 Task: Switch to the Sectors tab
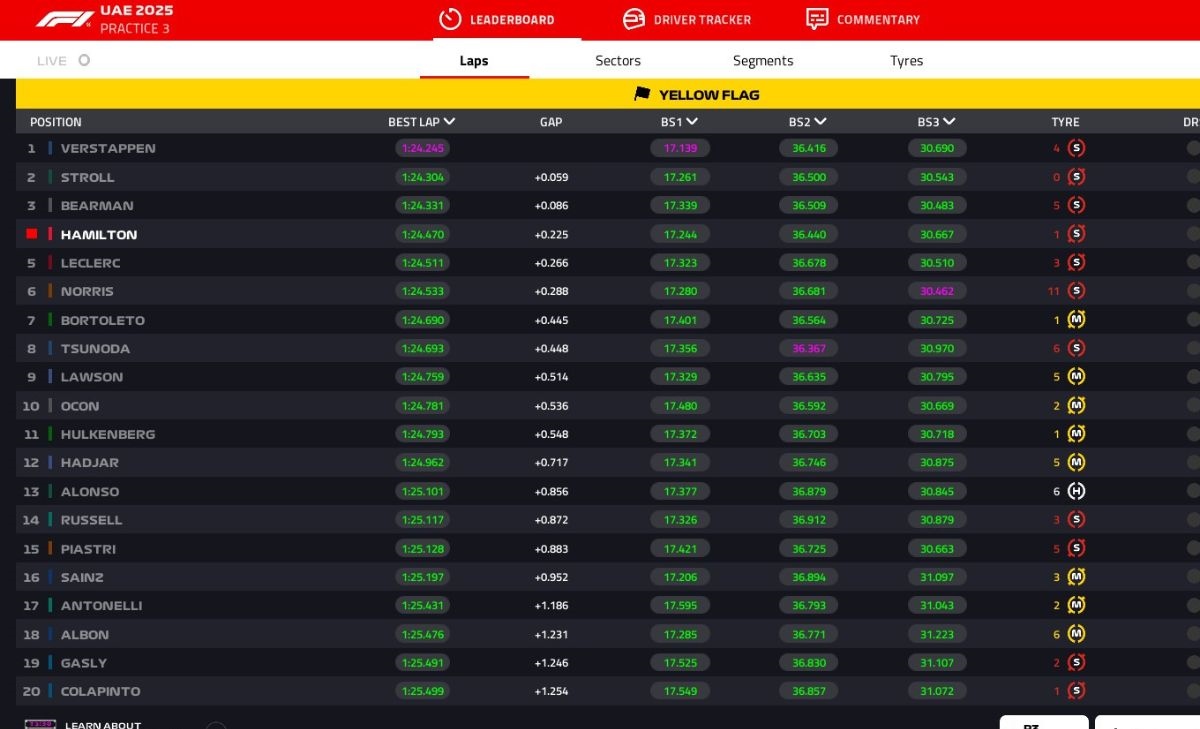[618, 61]
